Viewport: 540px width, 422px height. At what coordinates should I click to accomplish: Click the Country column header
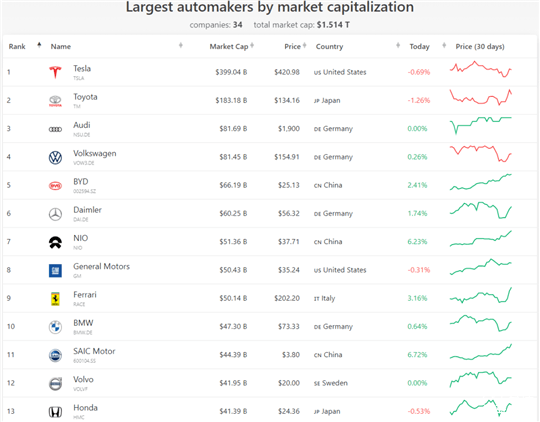pos(329,47)
